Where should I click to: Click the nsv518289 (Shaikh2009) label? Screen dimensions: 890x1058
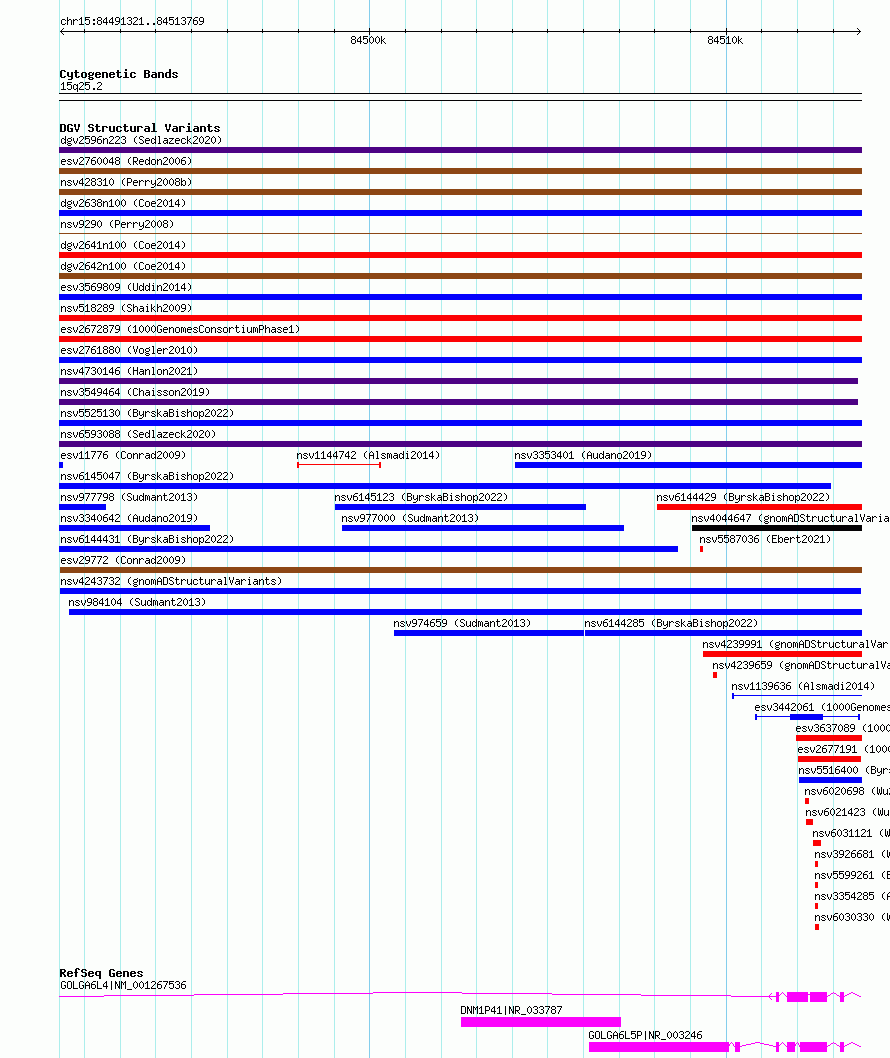click(126, 308)
